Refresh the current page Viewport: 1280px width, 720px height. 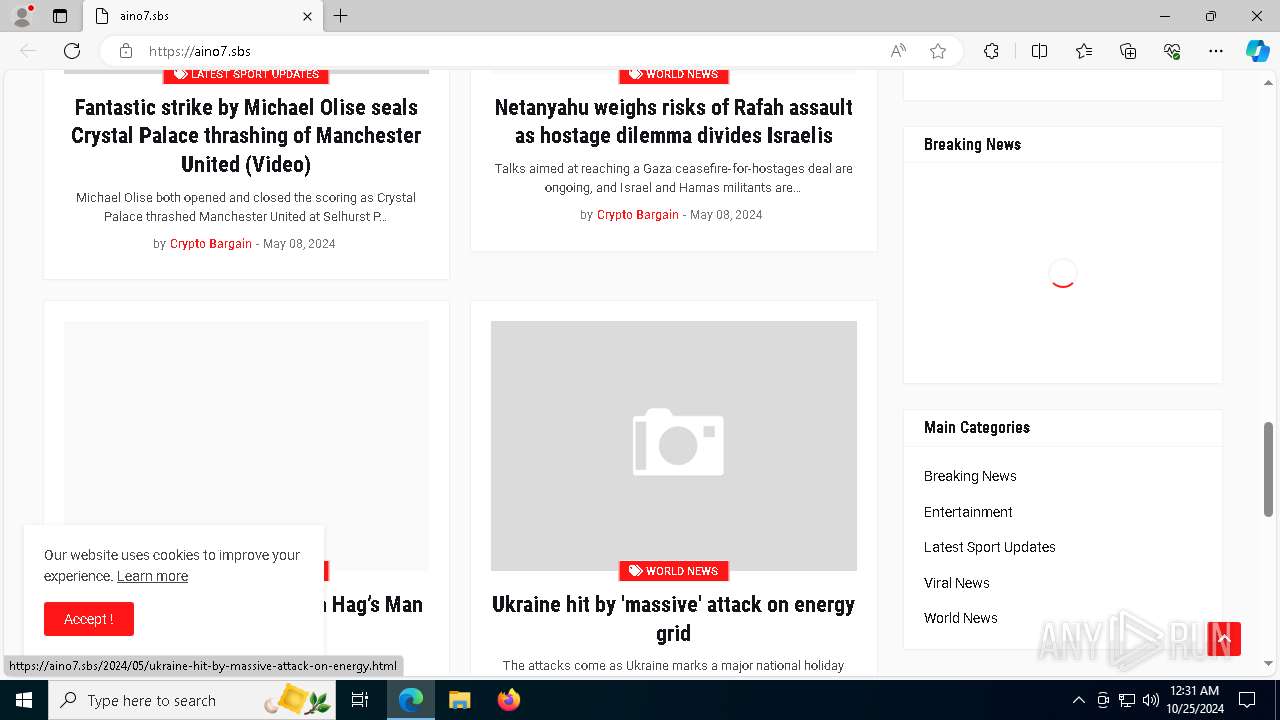pos(72,51)
